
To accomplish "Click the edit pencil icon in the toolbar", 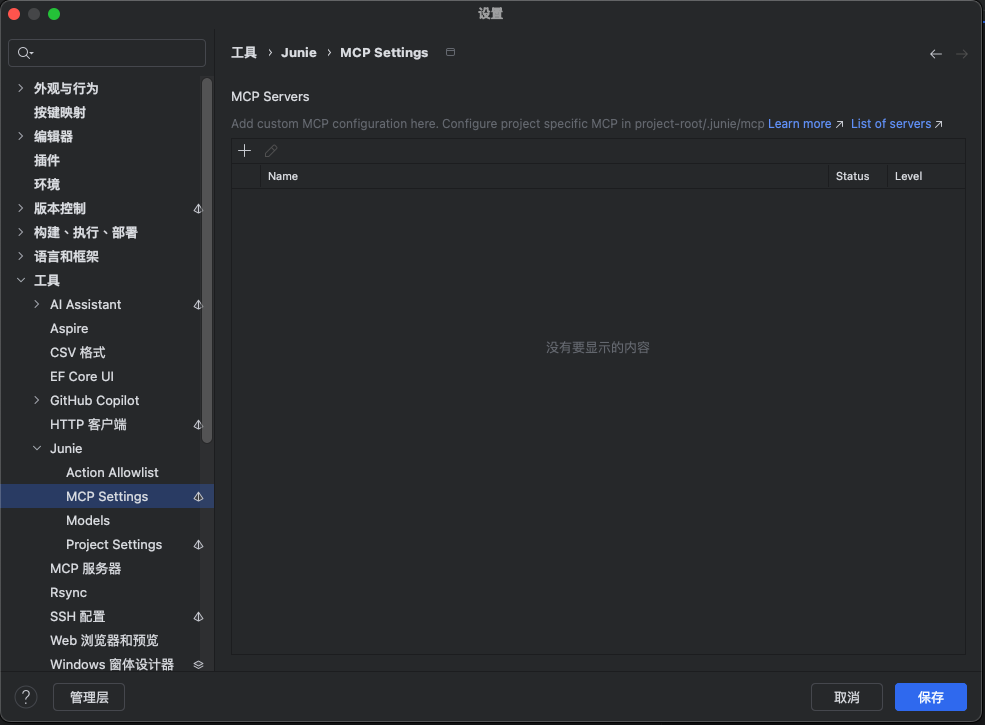I will [271, 151].
